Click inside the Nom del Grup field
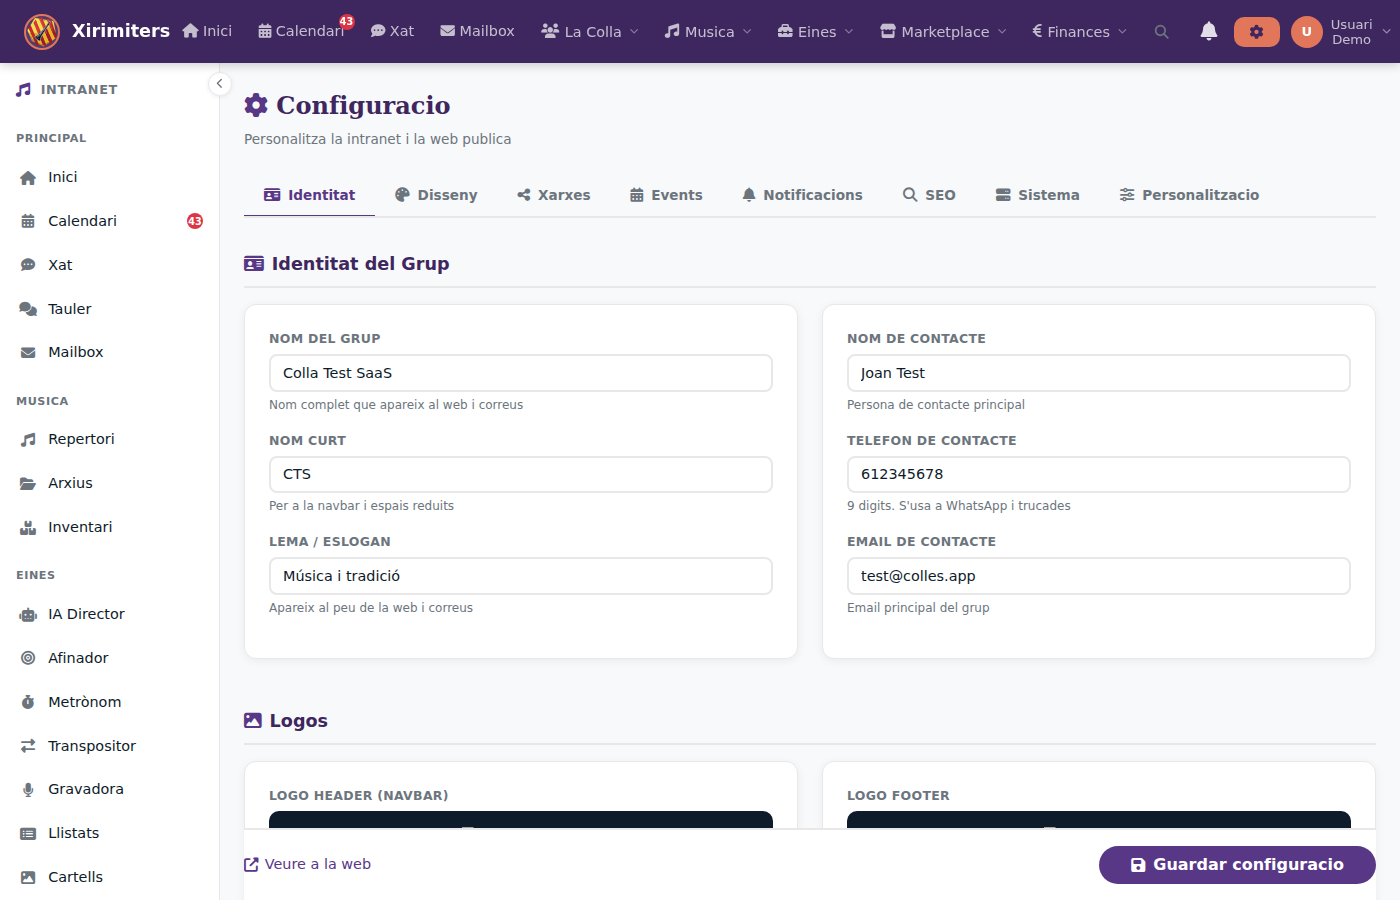Image resolution: width=1400 pixels, height=900 pixels. [520, 372]
